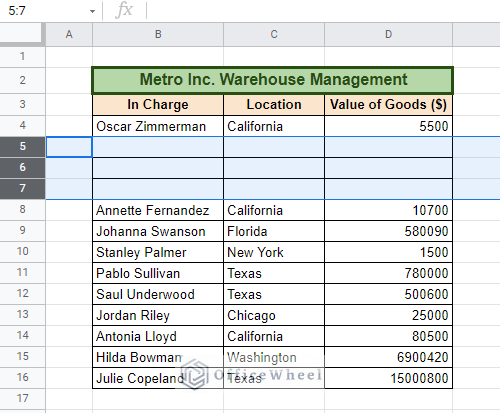Select row 2 header
Image resolution: width=500 pixels, height=413 pixels.
pos(22,80)
